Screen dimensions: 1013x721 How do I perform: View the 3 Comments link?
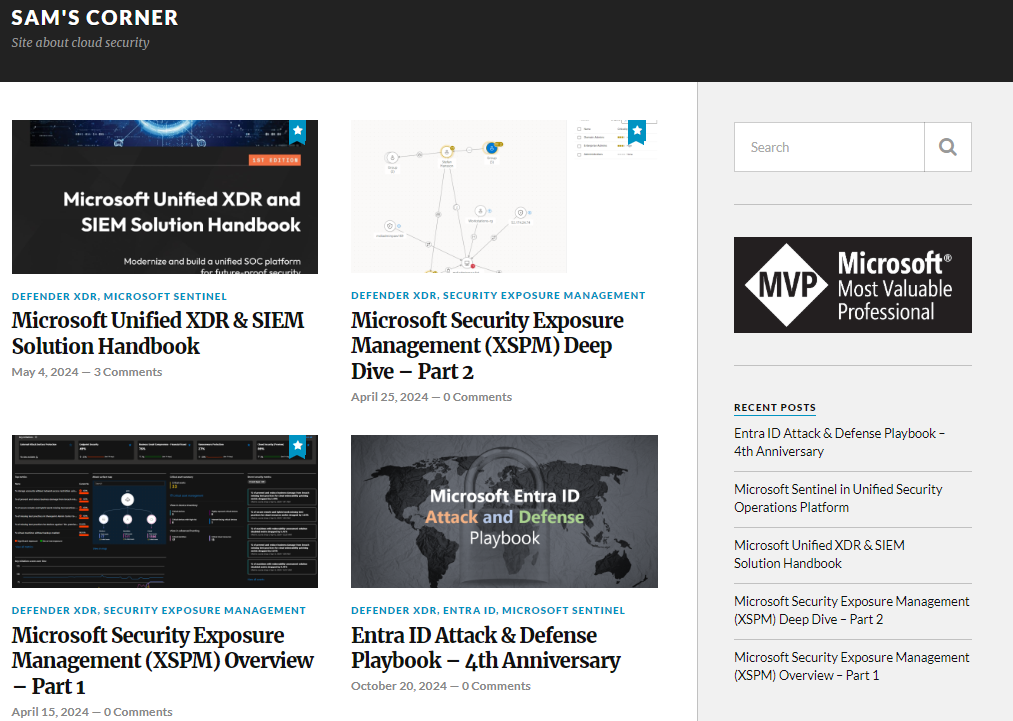128,372
